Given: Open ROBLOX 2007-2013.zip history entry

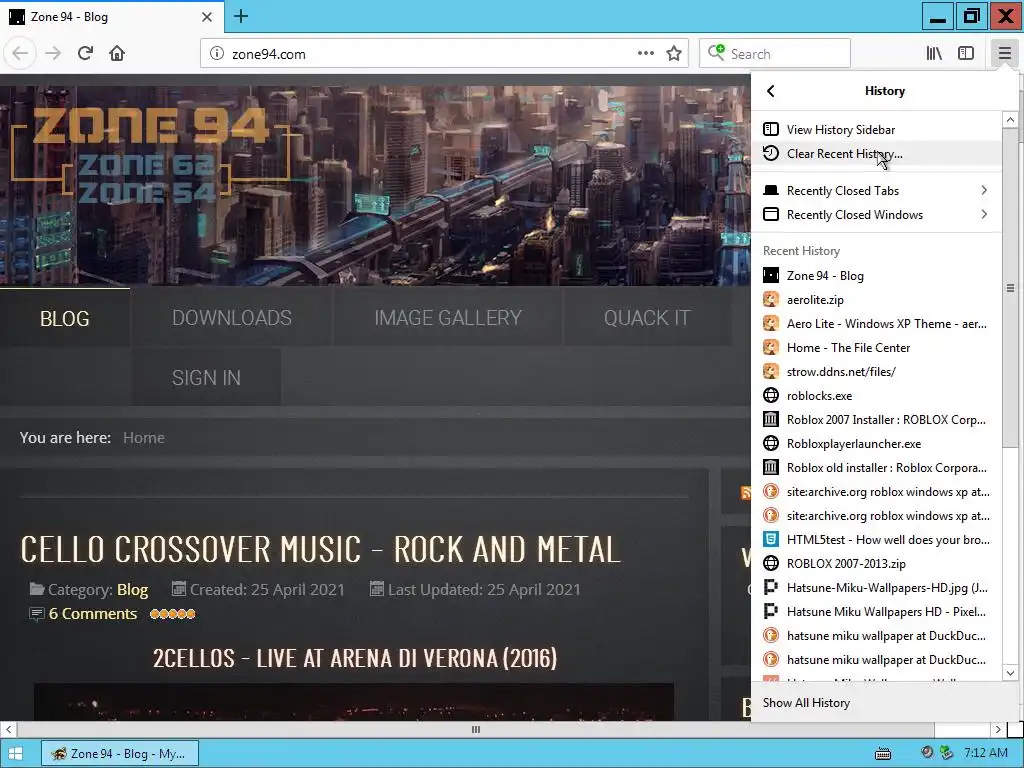Looking at the screenshot, I should tap(876, 564).
